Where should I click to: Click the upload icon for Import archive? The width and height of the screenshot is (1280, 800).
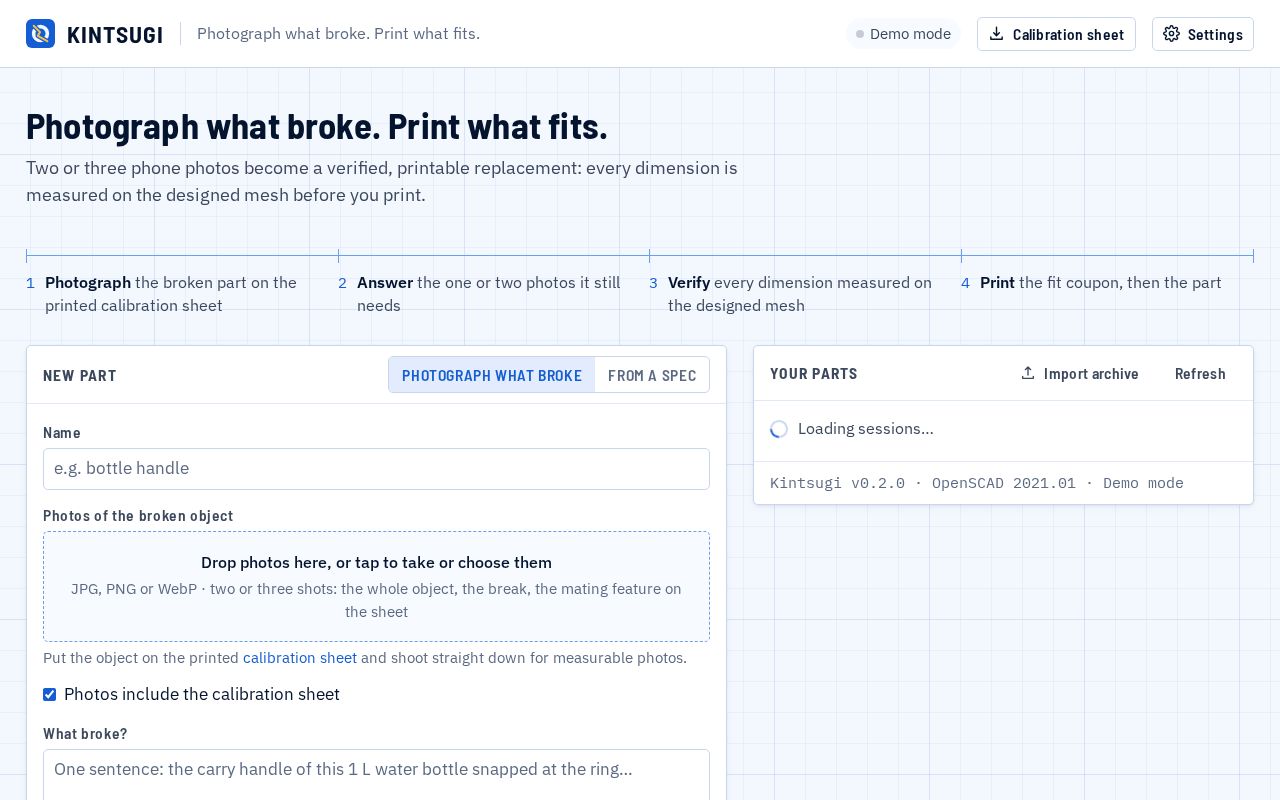tap(1028, 373)
